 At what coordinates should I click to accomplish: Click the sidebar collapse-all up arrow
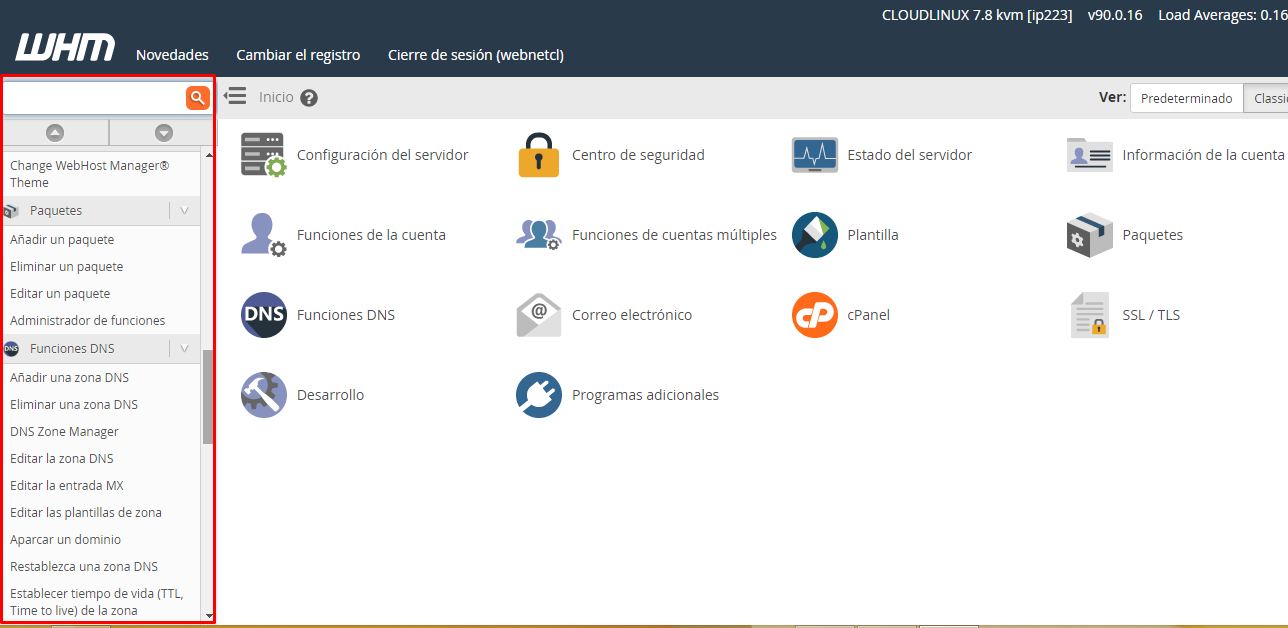coord(55,132)
